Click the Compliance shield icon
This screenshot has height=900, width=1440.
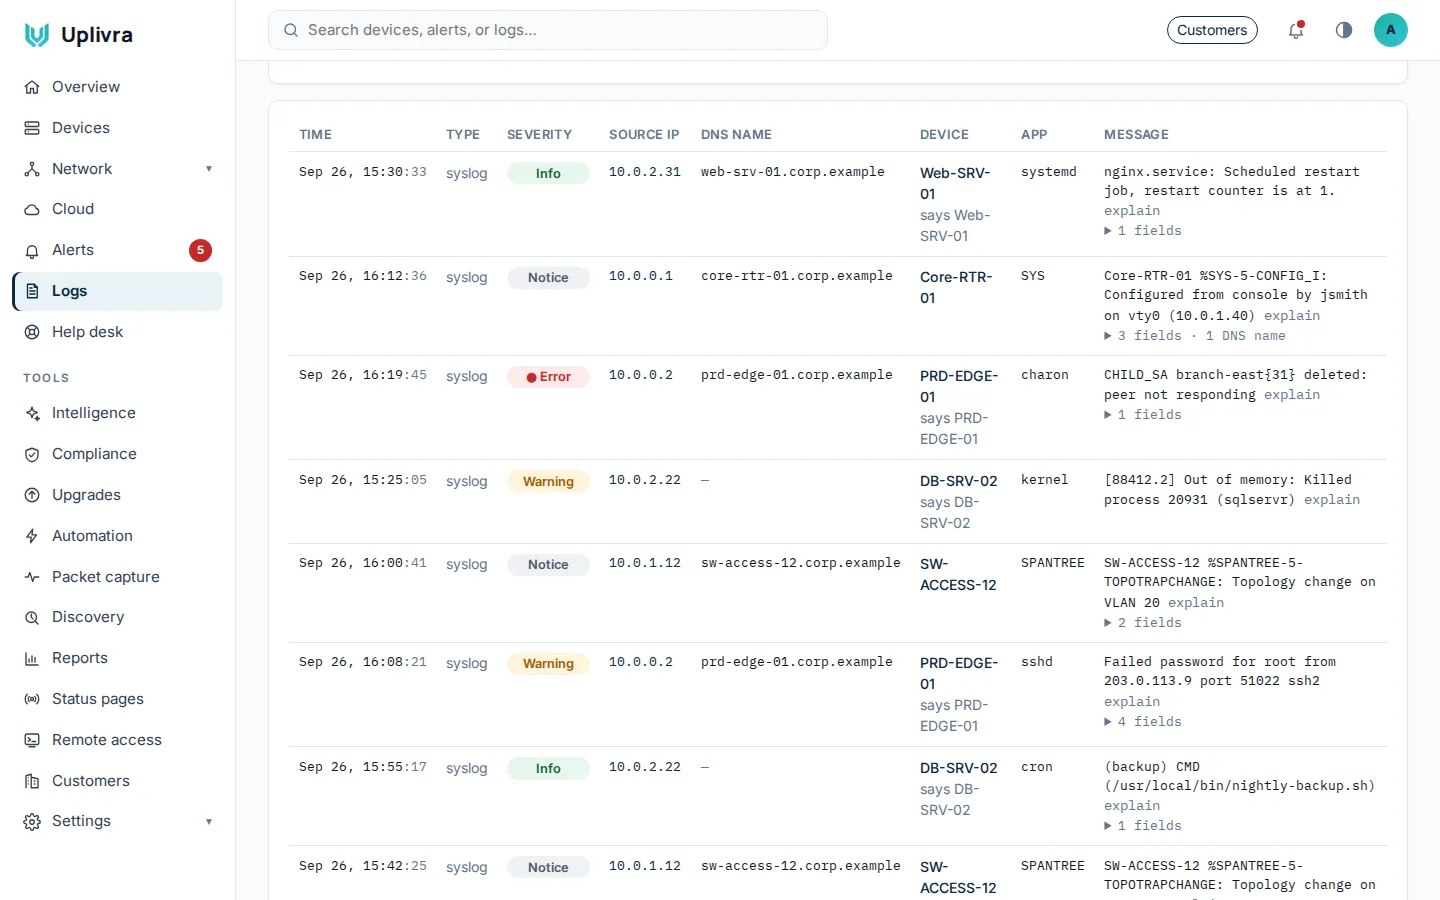tap(32, 454)
